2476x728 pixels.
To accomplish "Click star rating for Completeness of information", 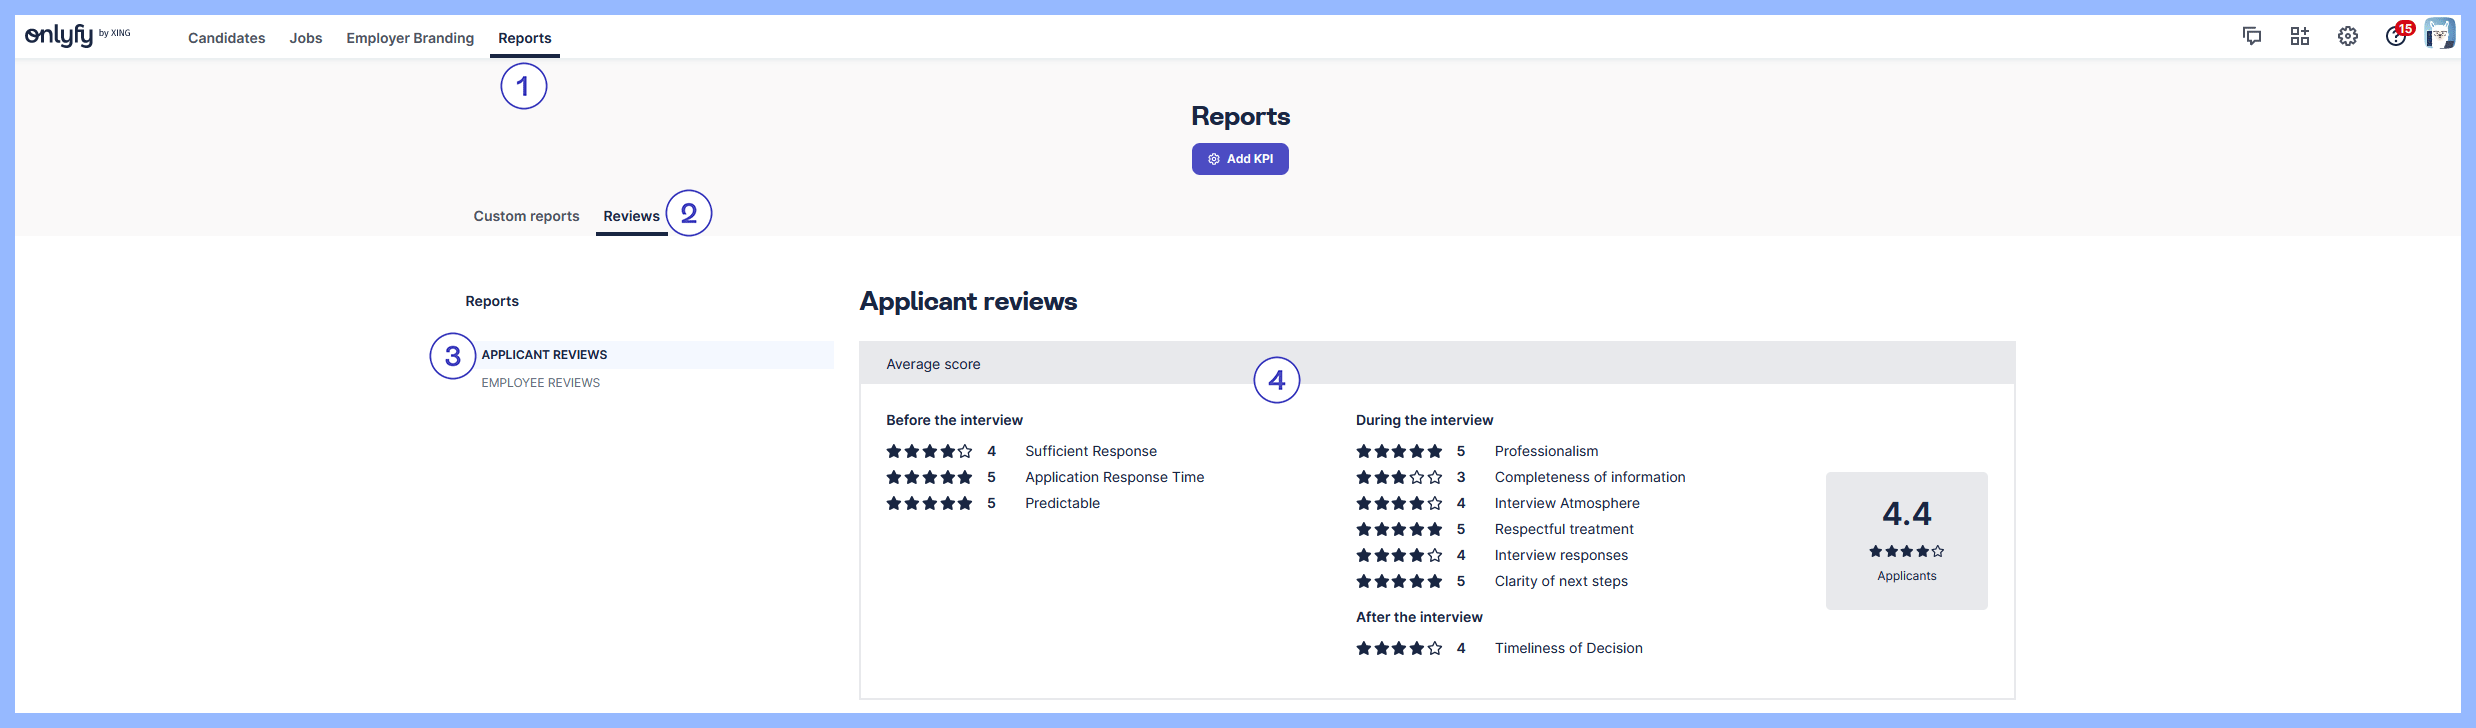I will point(1399,478).
